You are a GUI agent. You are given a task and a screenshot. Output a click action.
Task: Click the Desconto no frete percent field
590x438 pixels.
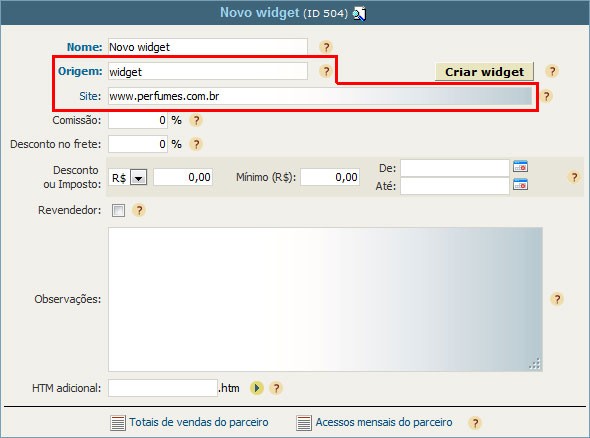(138, 144)
